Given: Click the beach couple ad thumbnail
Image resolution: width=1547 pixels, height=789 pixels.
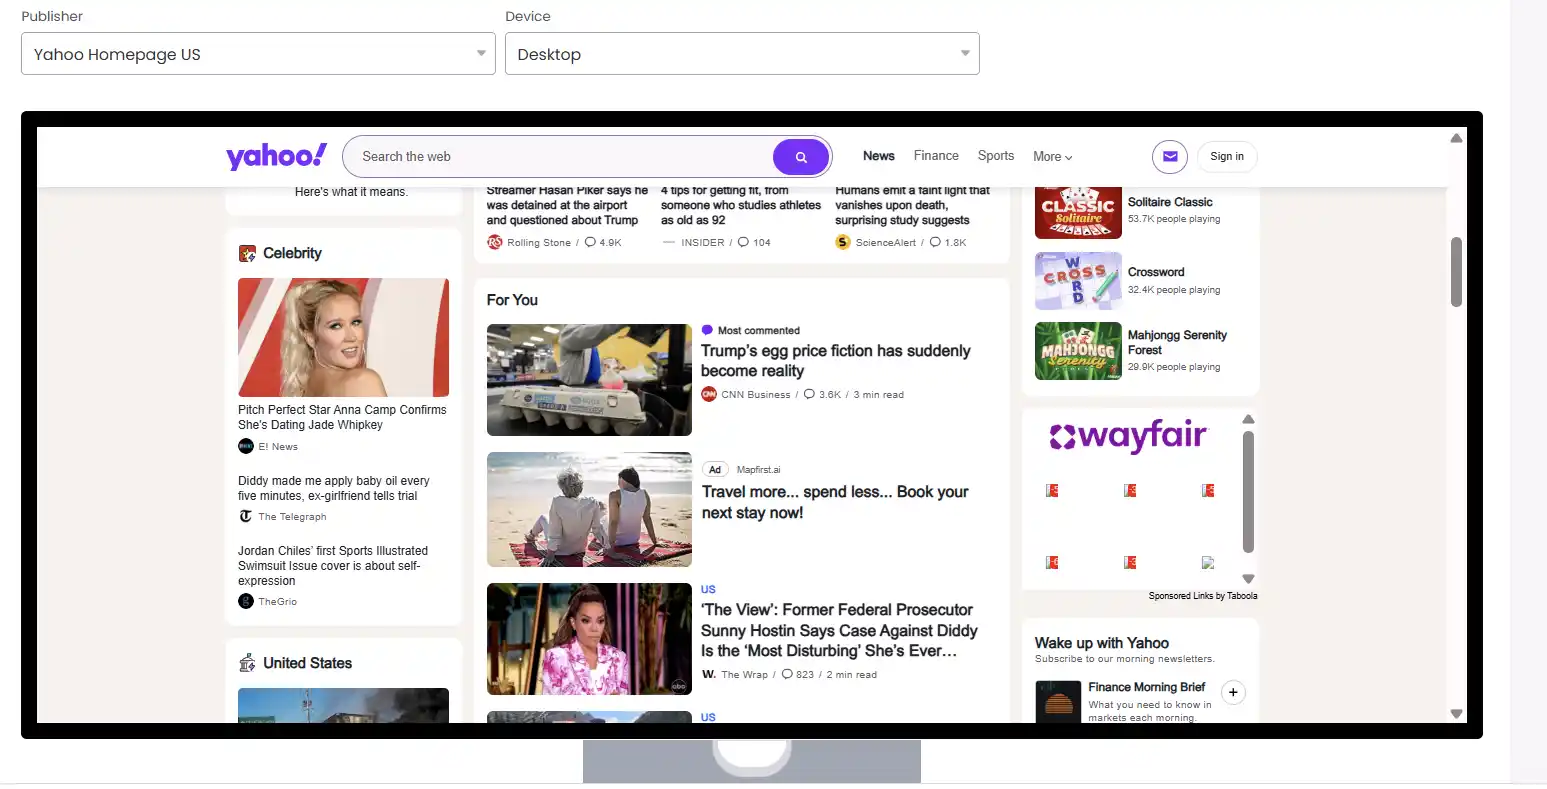Looking at the screenshot, I should [x=589, y=510].
